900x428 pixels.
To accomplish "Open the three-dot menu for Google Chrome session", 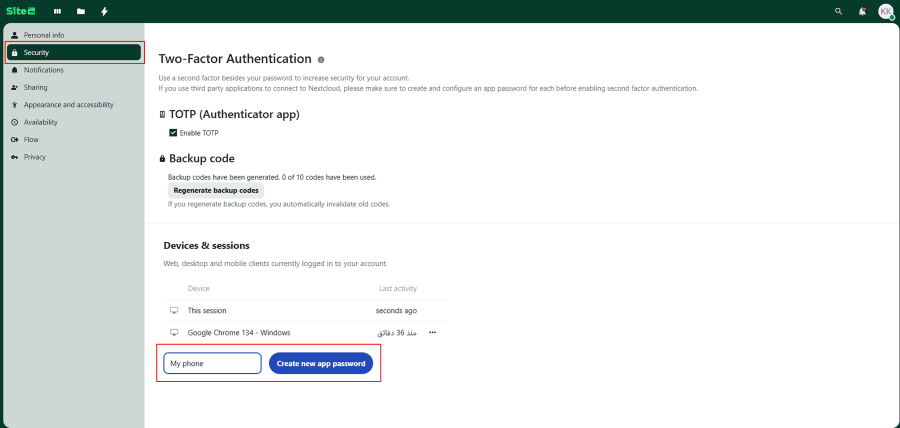I will click(432, 332).
